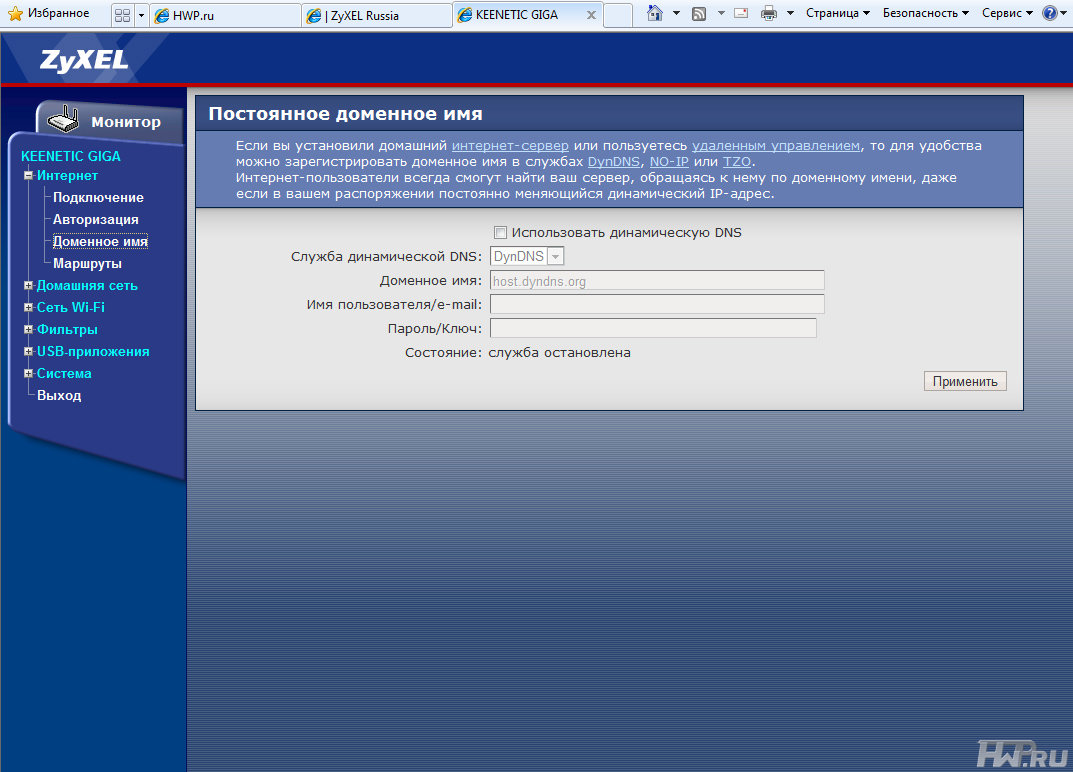Open the Страница menu
This screenshot has height=772, width=1073.
pyautogui.click(x=838, y=13)
